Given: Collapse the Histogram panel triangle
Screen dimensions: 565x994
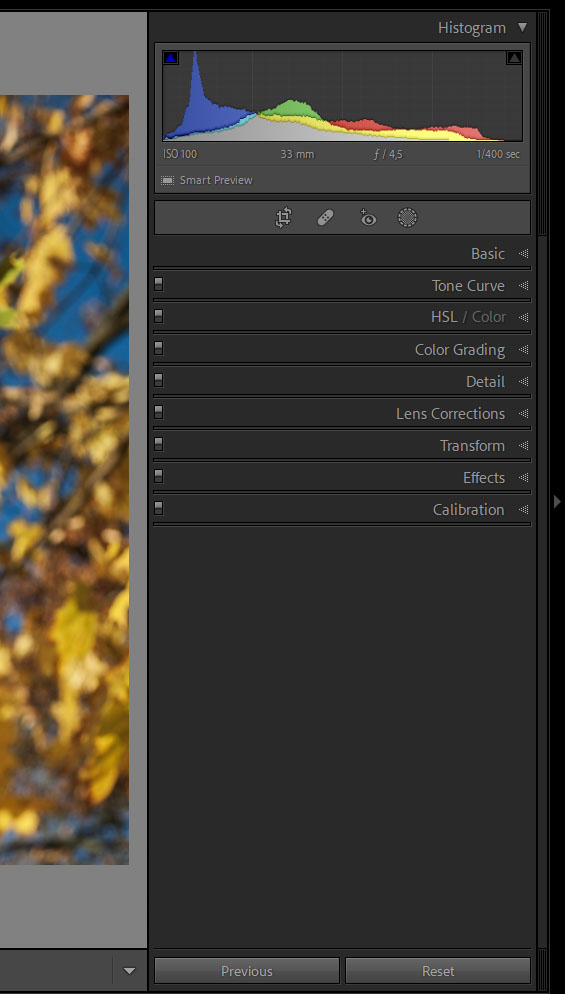Looking at the screenshot, I should point(522,27).
